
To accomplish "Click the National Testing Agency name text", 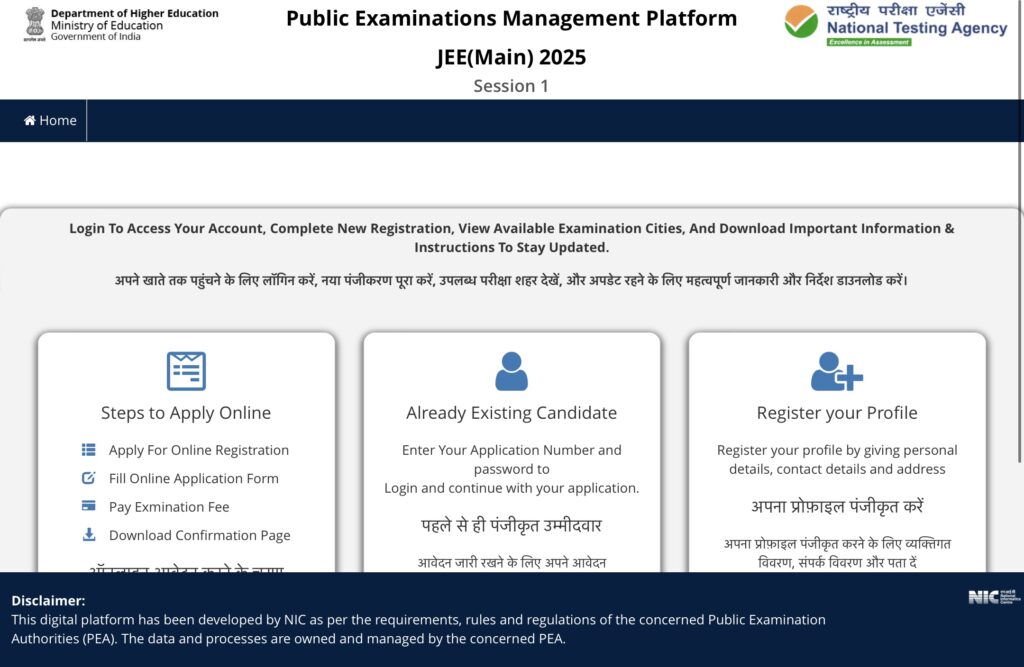I will click(917, 28).
